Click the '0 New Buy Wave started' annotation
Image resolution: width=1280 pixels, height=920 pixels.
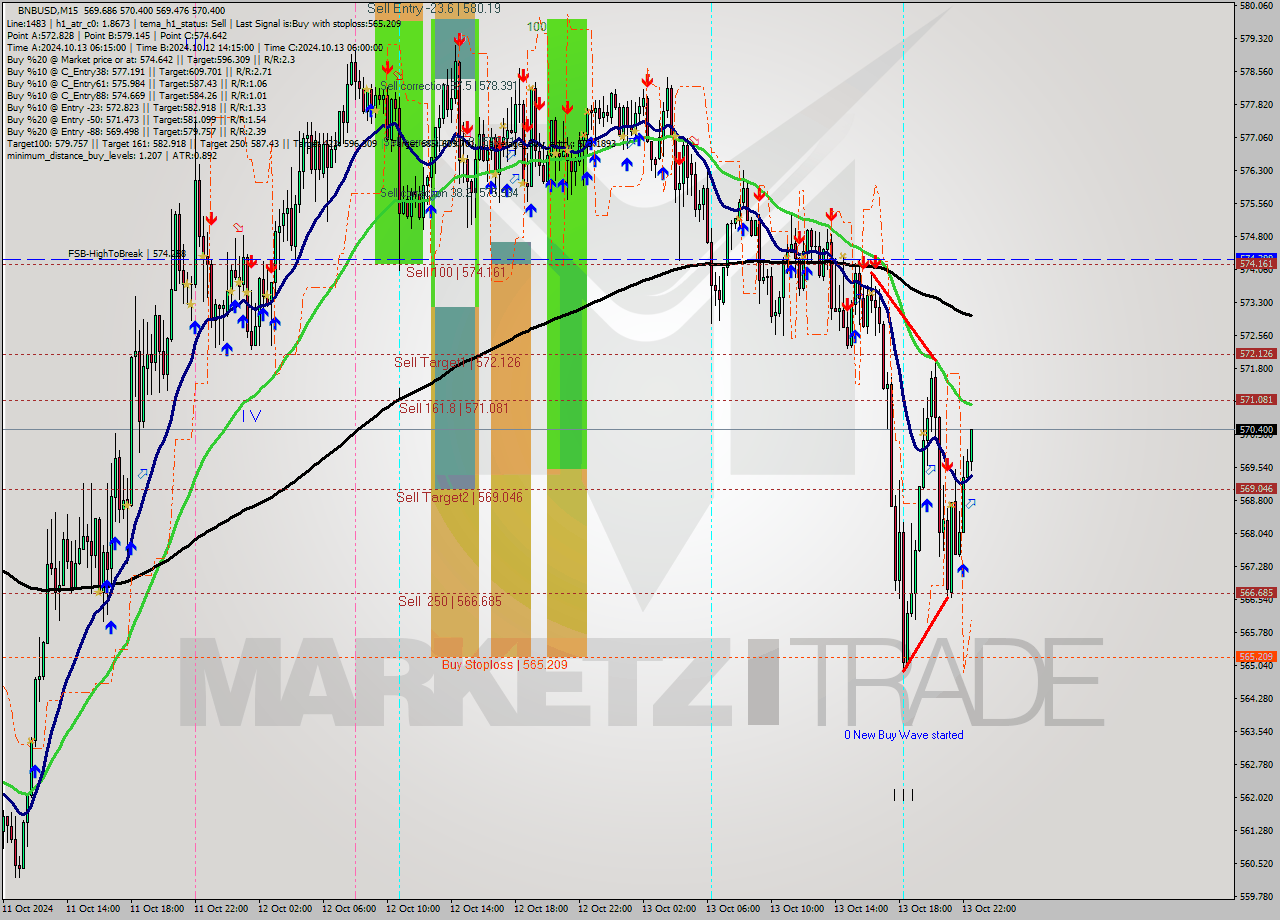click(904, 735)
